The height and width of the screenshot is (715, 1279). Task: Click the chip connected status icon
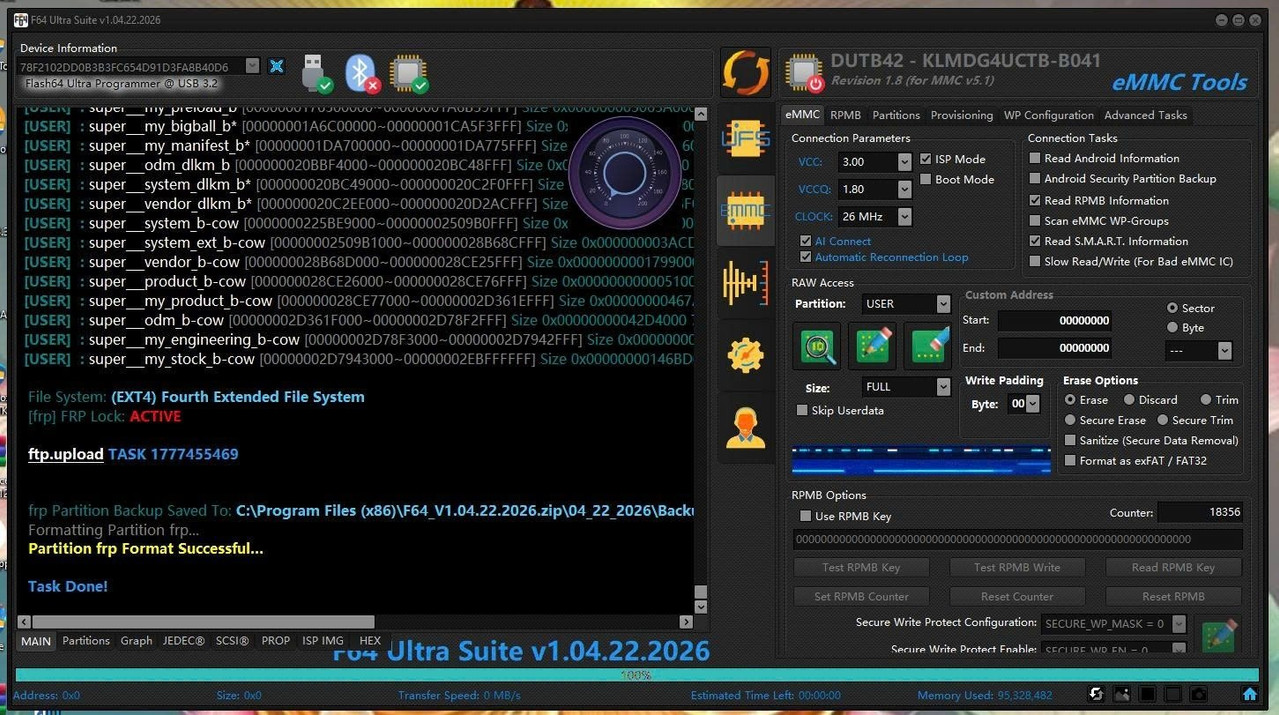point(409,73)
